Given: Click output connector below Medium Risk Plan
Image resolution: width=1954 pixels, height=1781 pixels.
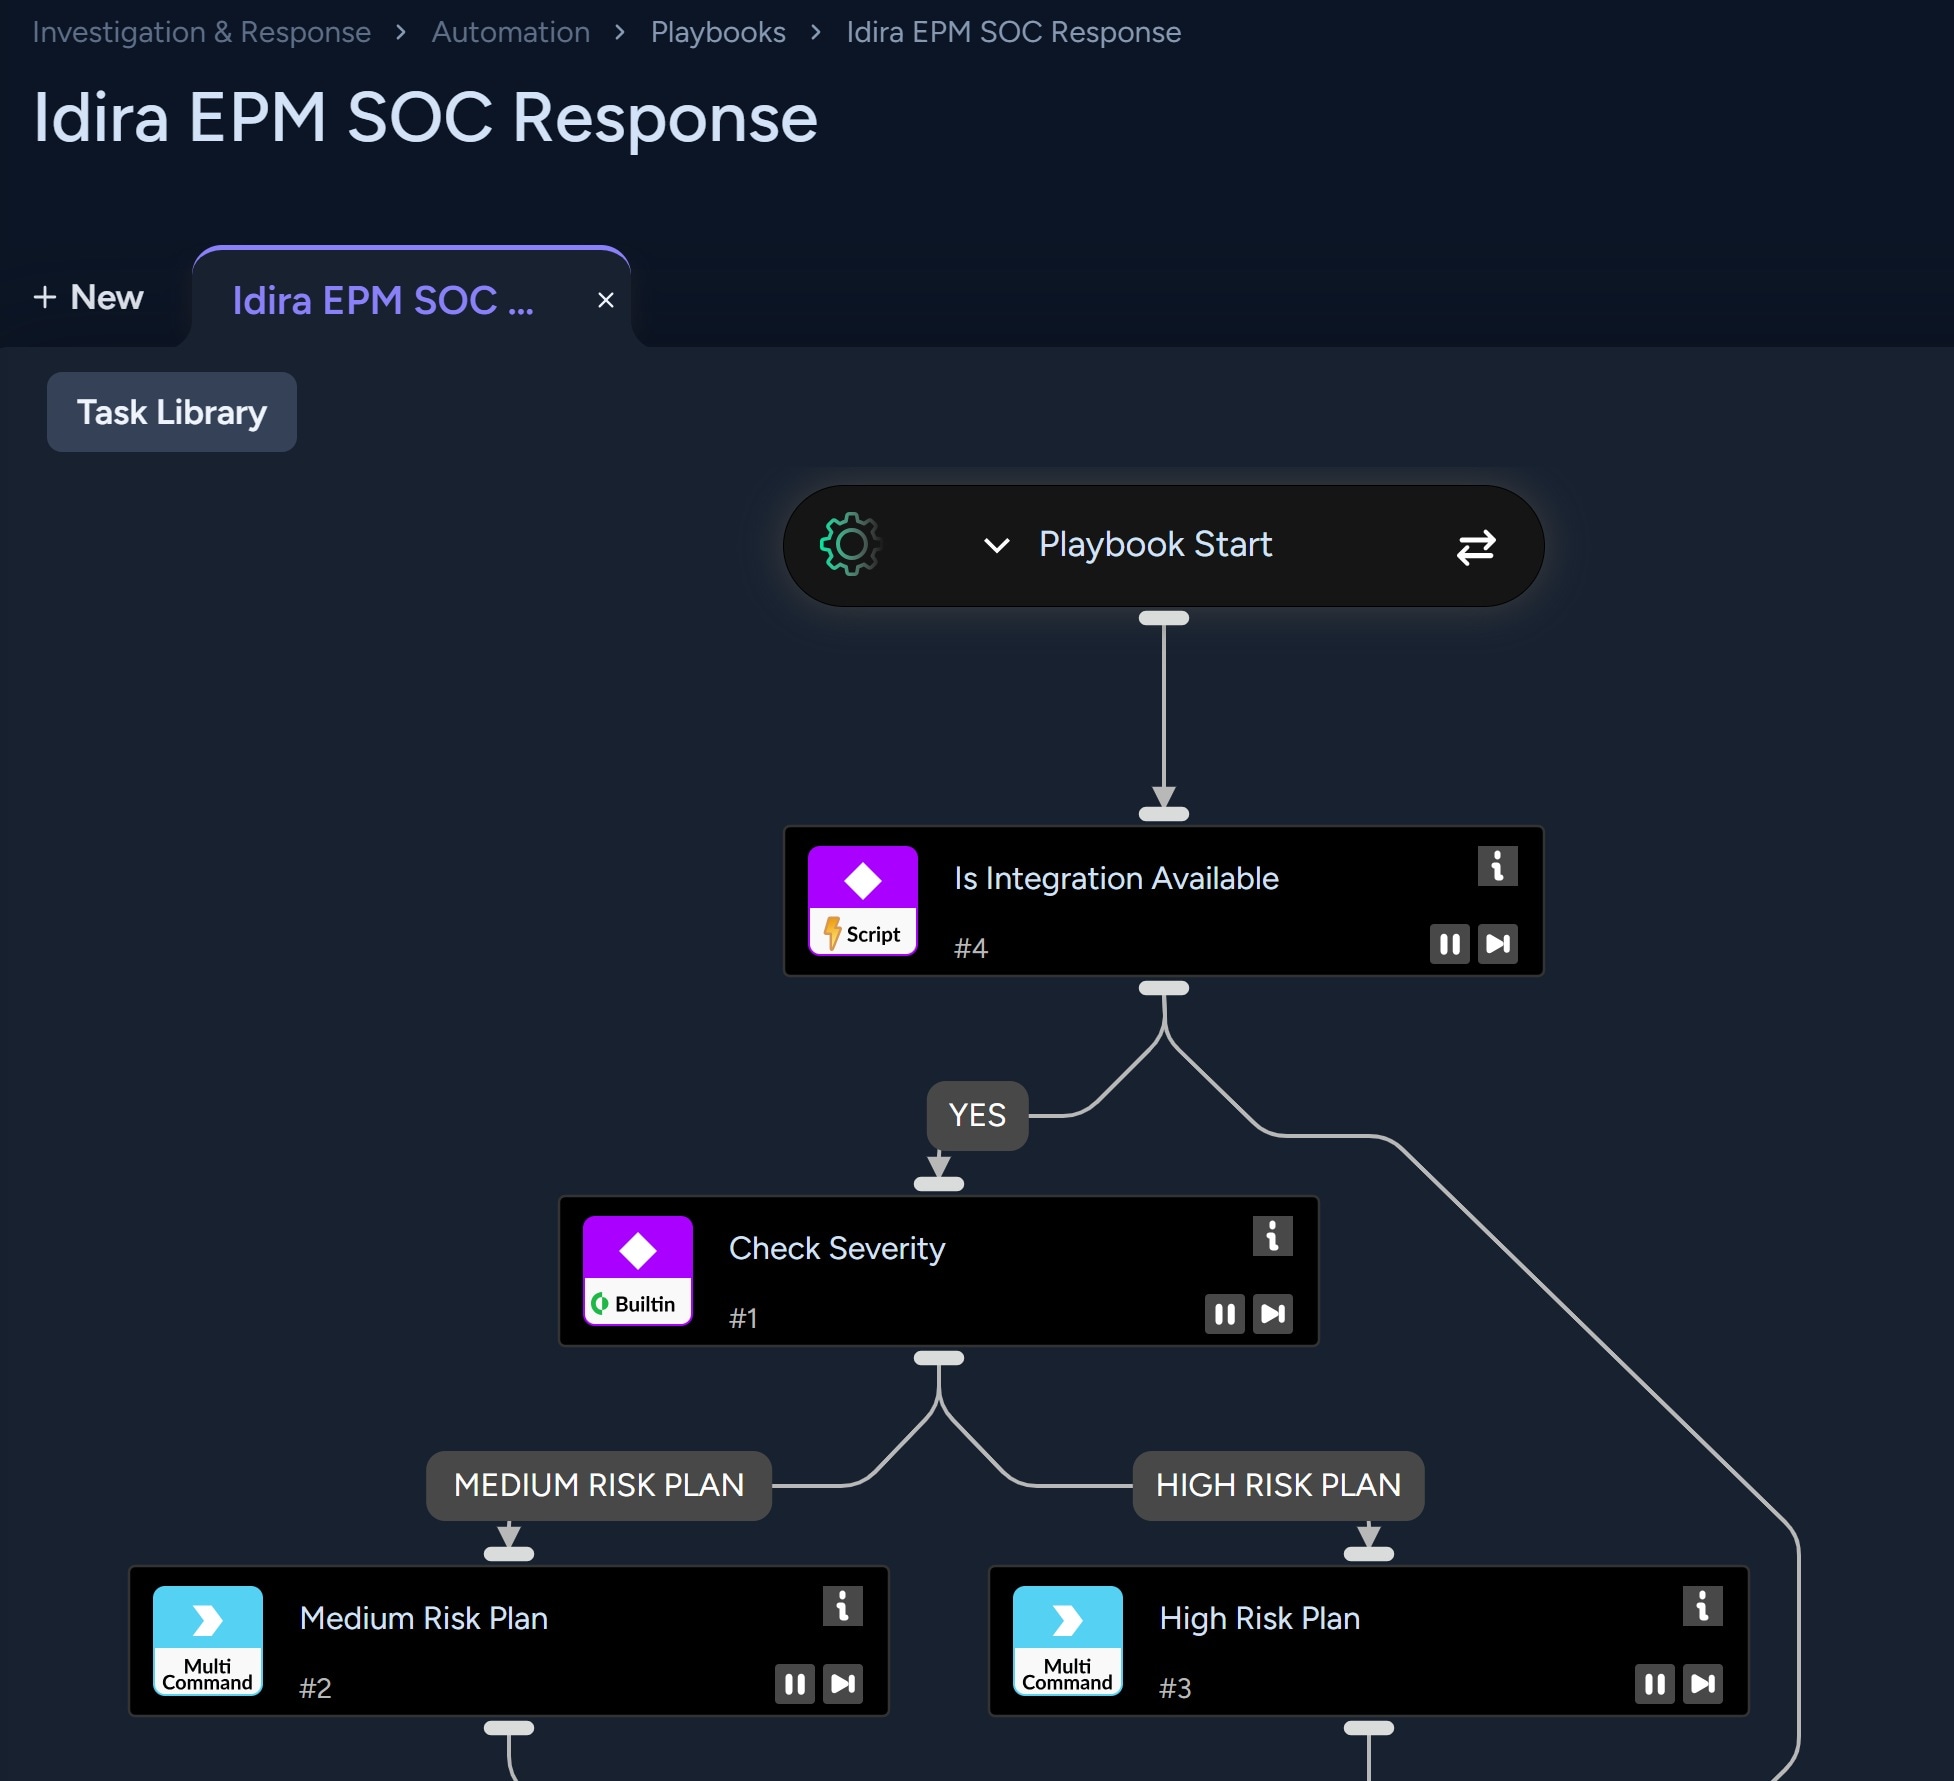Looking at the screenshot, I should tap(509, 1728).
